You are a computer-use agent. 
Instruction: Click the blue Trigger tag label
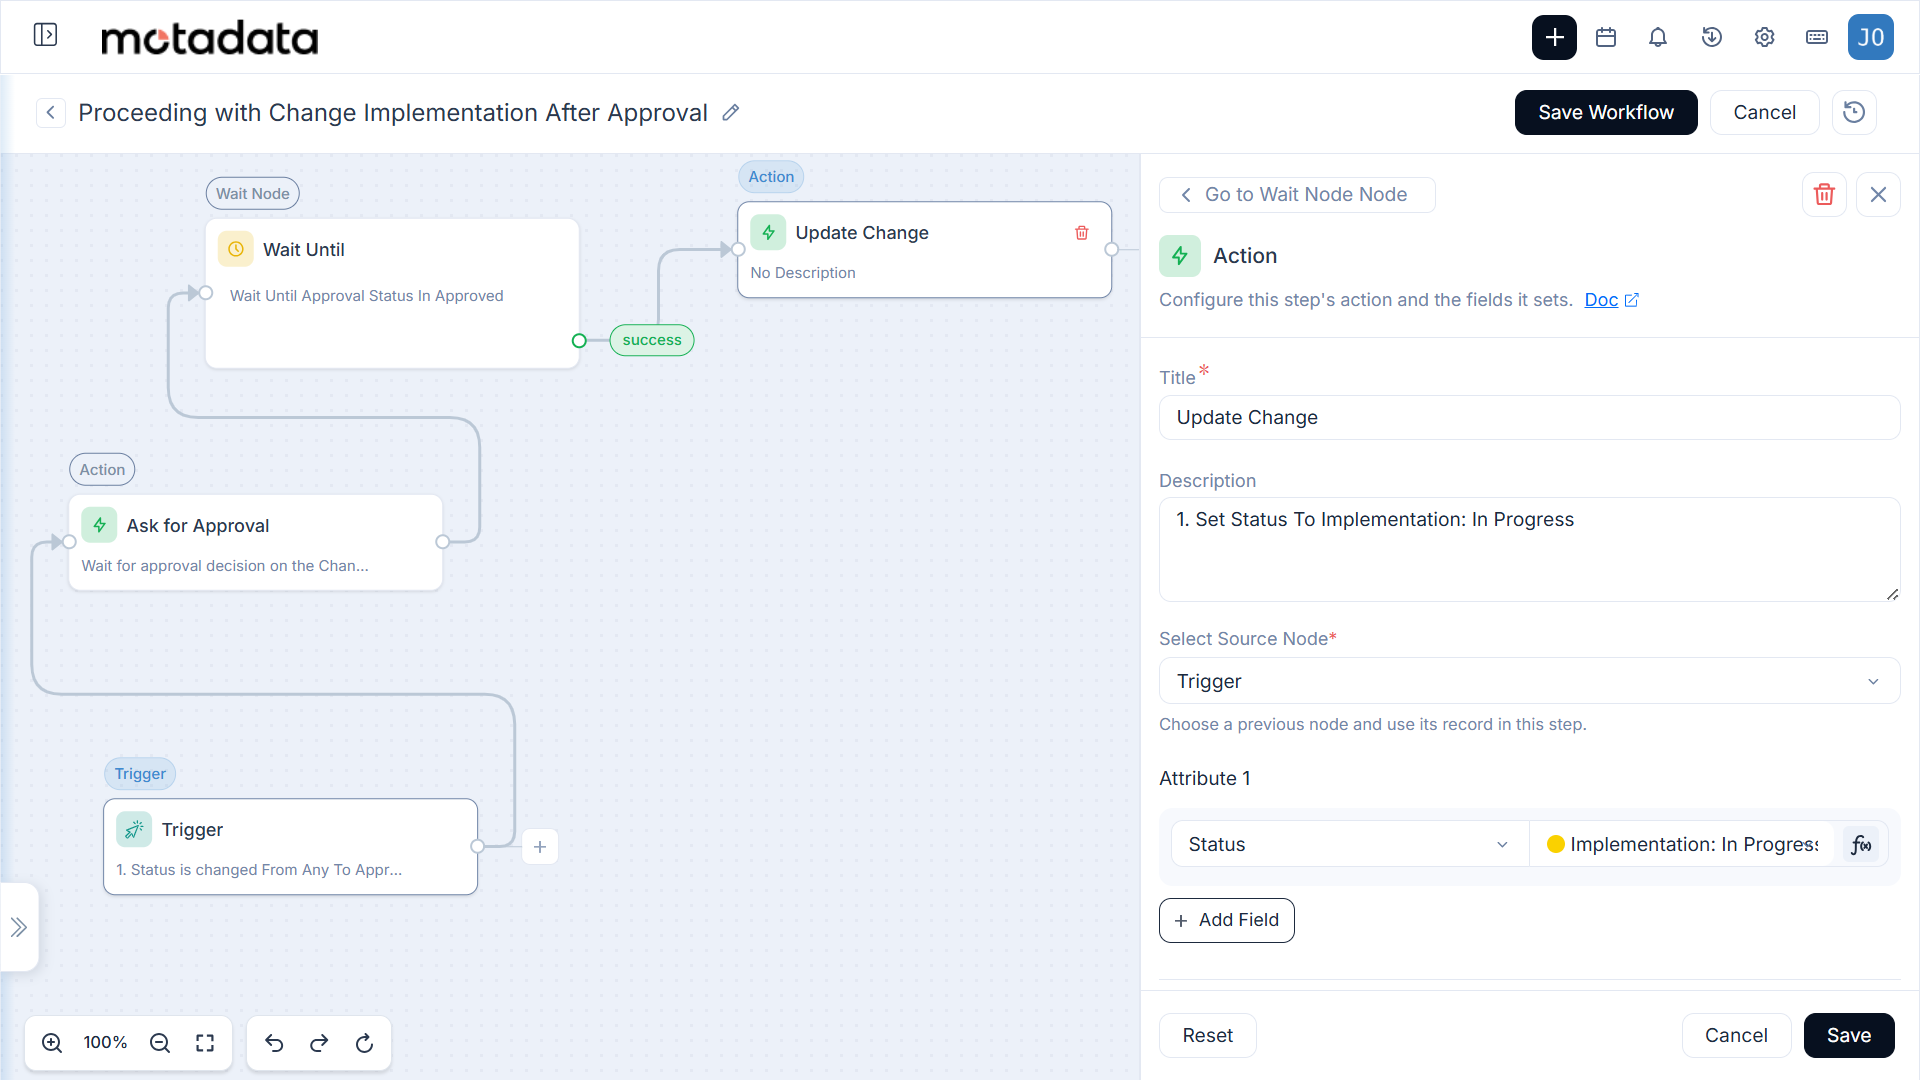pos(140,773)
